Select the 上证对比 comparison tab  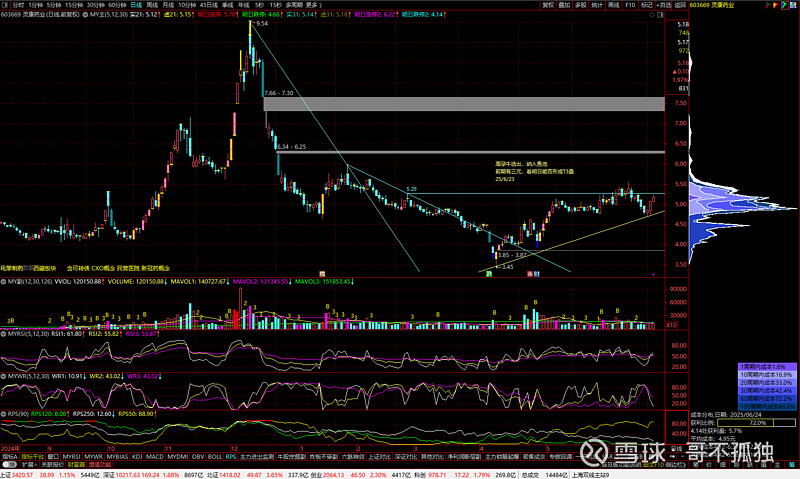pos(380,457)
